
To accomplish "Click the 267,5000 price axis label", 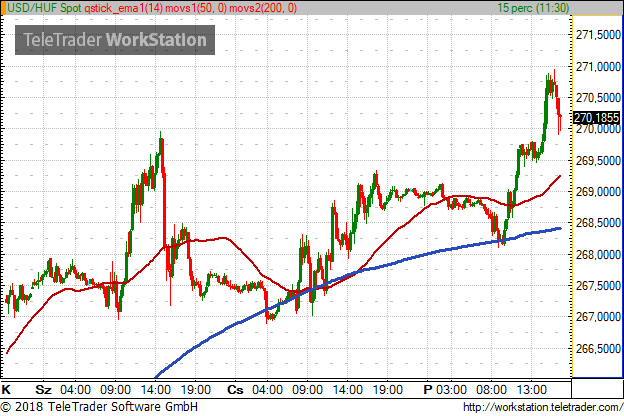I will pos(598,286).
